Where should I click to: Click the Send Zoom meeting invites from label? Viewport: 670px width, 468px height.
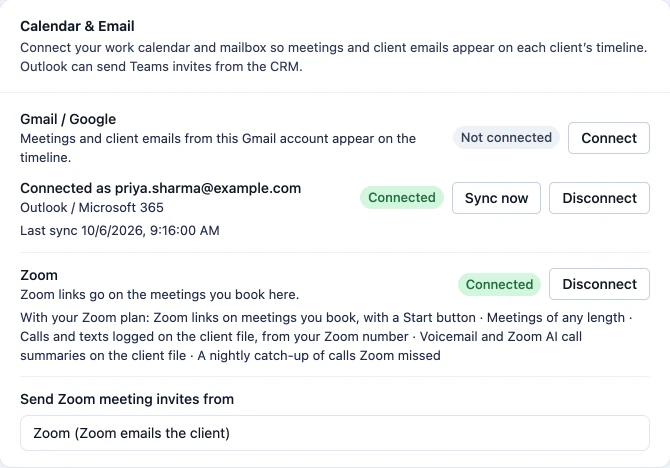pyautogui.click(x=127, y=399)
